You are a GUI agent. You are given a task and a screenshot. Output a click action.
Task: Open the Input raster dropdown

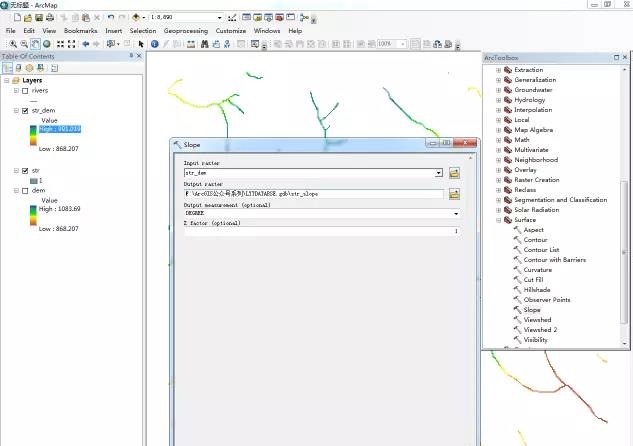438,173
